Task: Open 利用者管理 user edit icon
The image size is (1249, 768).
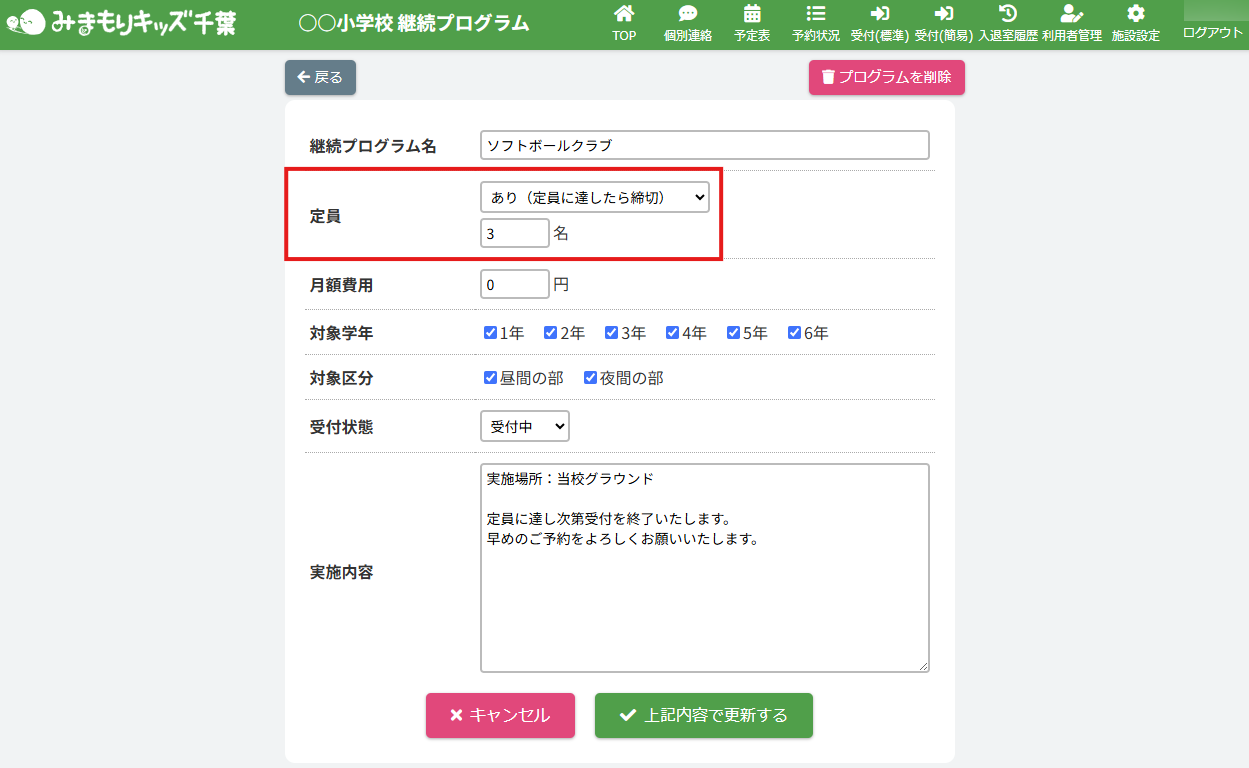Action: click(1071, 14)
